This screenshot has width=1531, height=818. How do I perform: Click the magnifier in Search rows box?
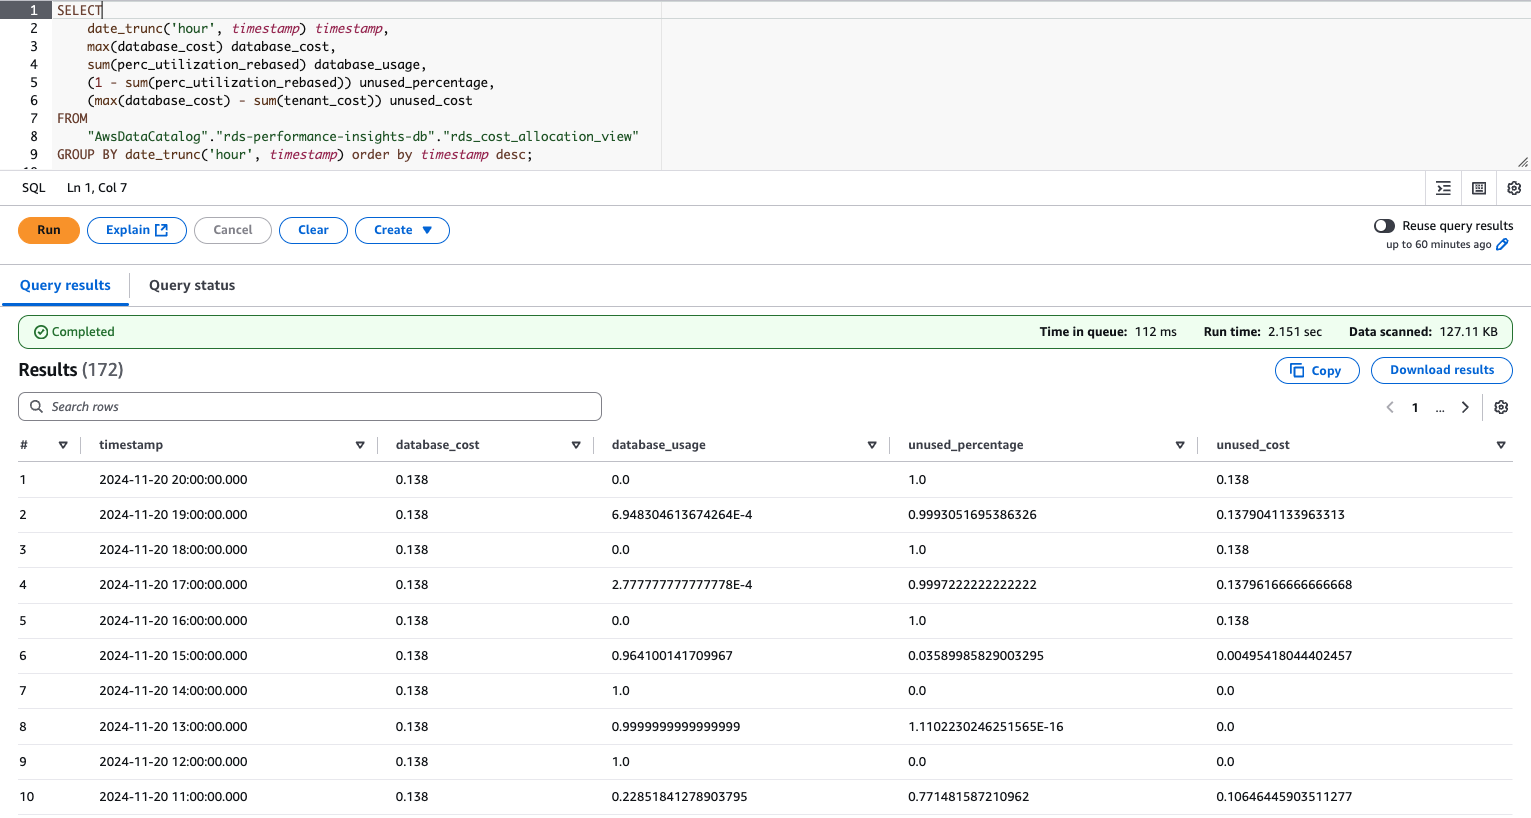click(x=37, y=406)
